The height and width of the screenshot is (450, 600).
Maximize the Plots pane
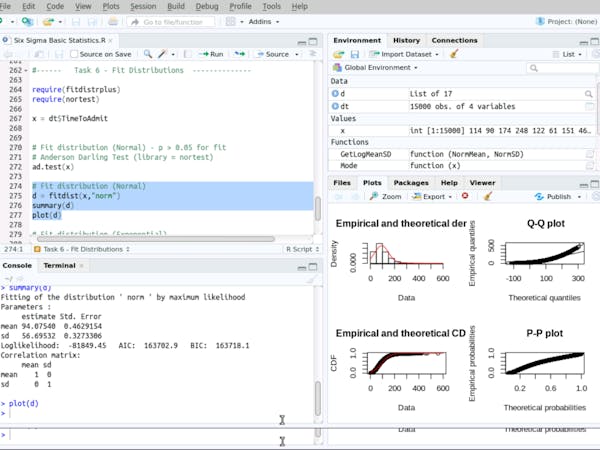[595, 184]
